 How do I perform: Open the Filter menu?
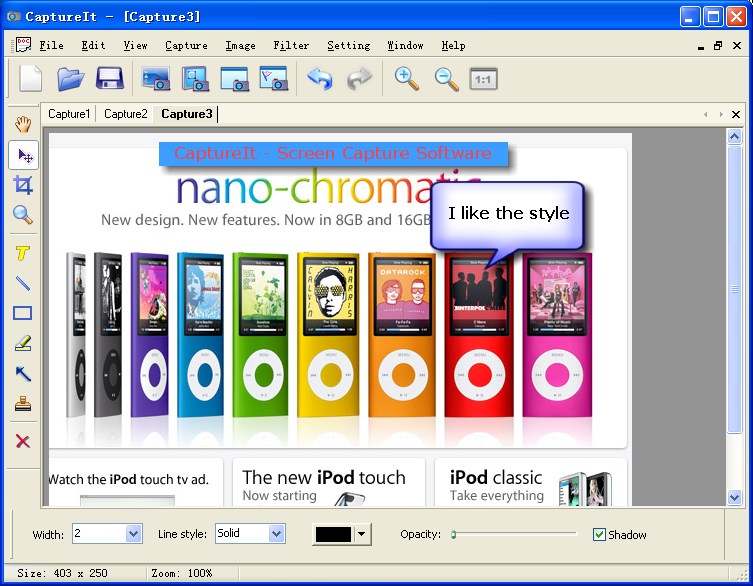coord(291,45)
